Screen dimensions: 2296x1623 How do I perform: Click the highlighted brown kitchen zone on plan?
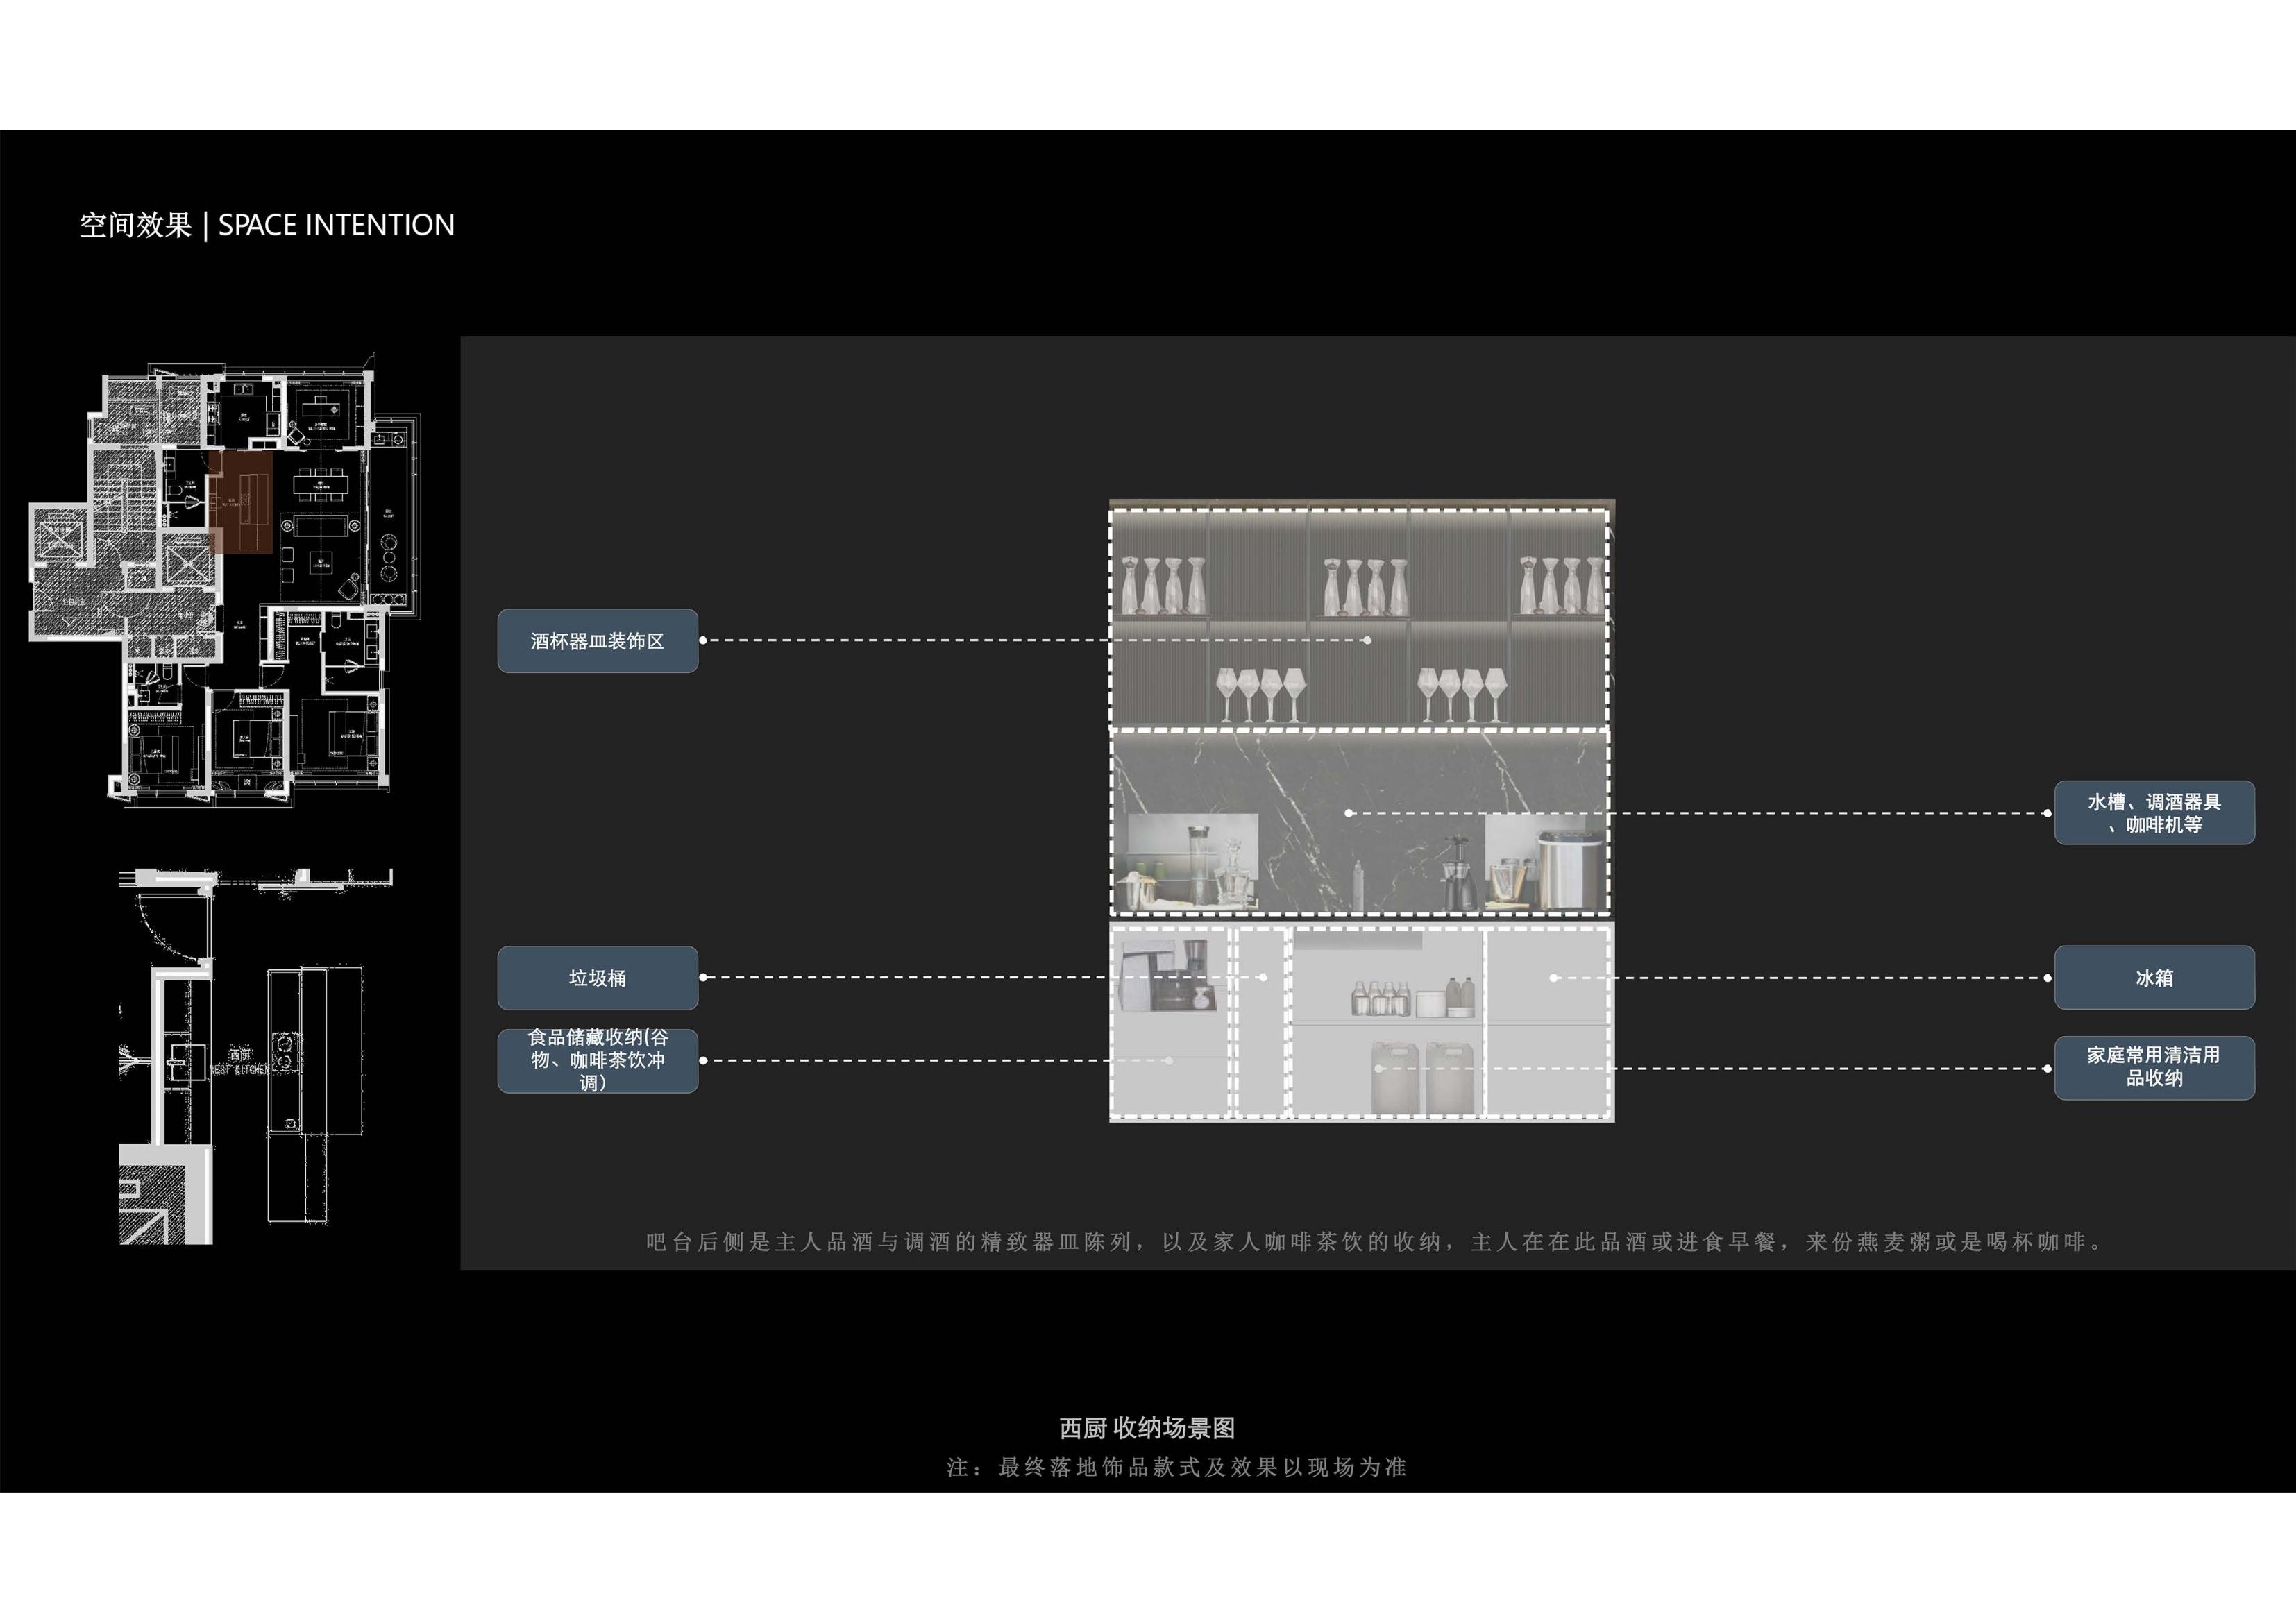[x=241, y=502]
